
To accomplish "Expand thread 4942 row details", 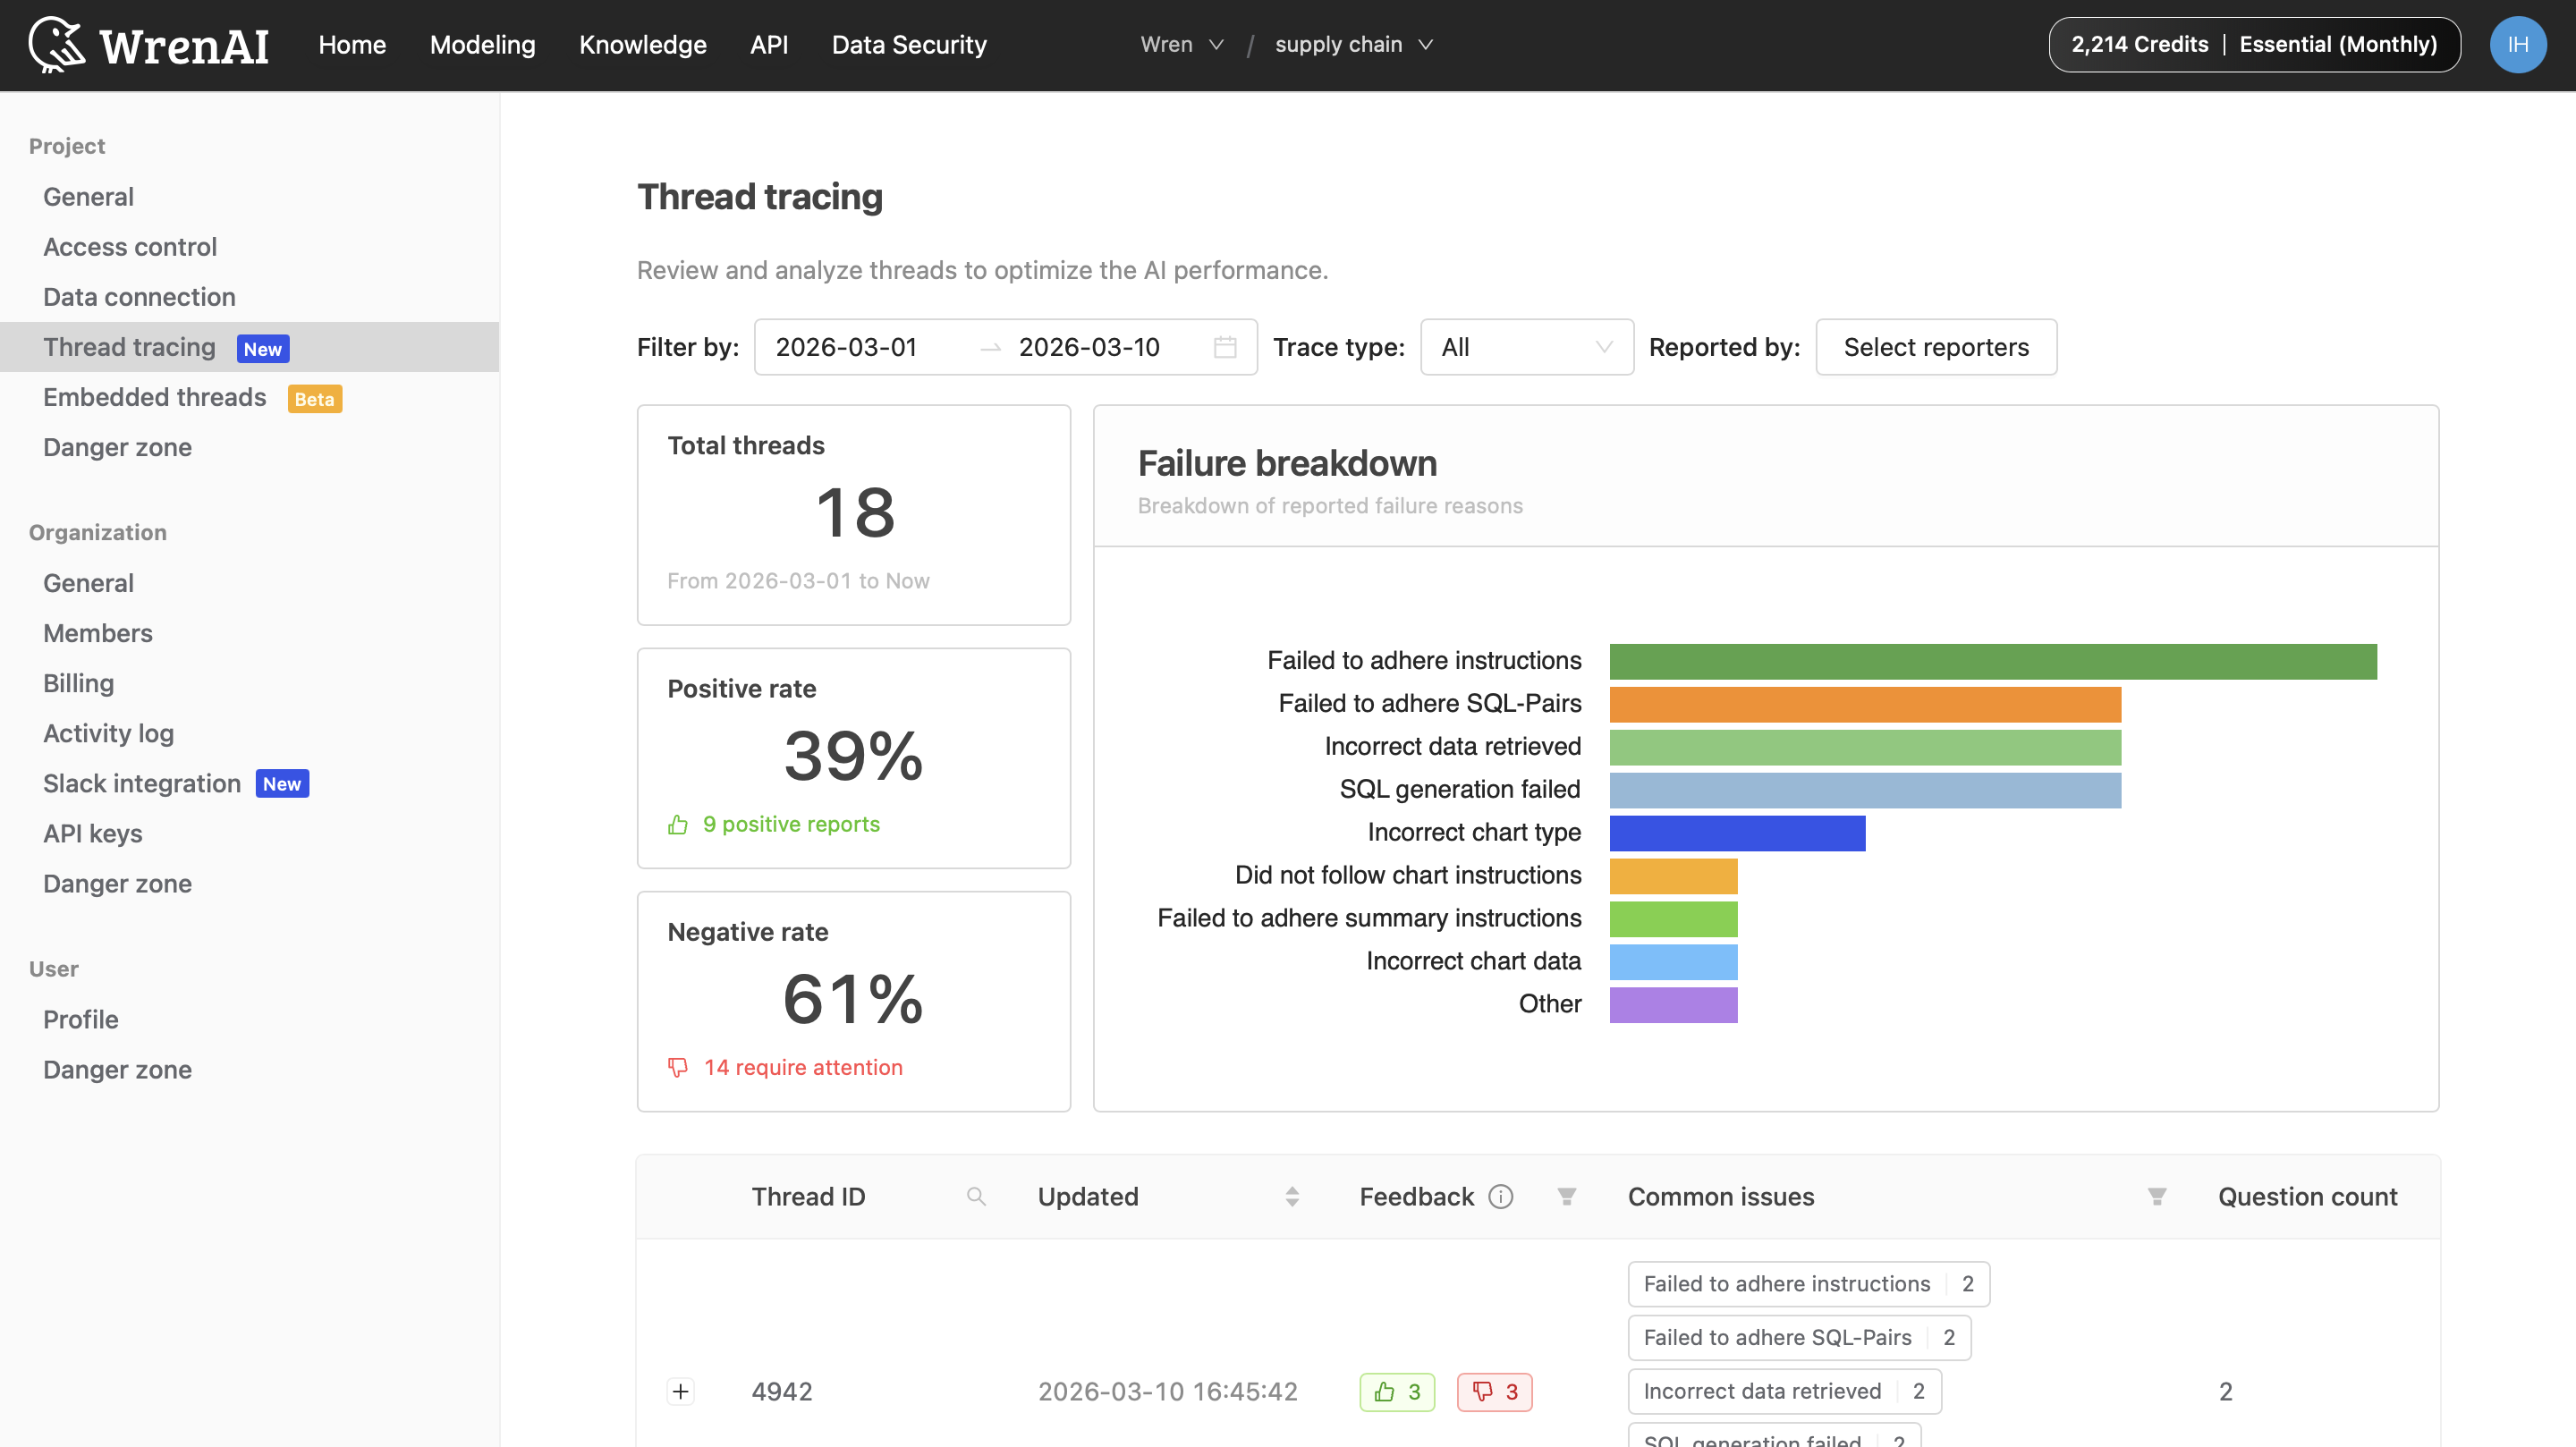I will [x=681, y=1391].
